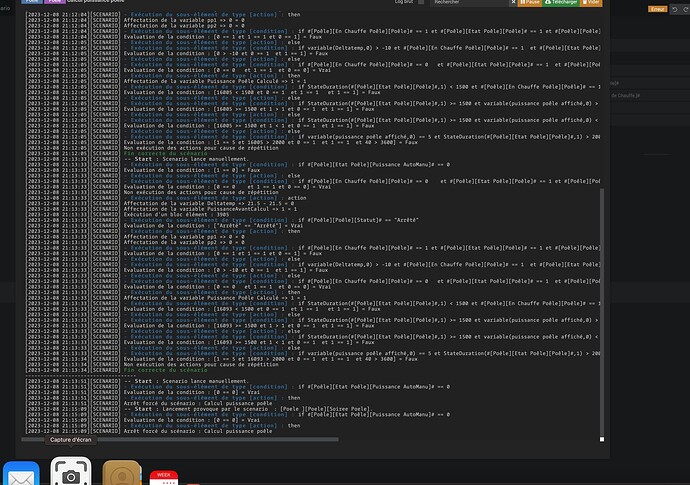Viewport: 690px width, 485px height.
Task: Open the Calendar icon in Dock
Action: (x=164, y=478)
